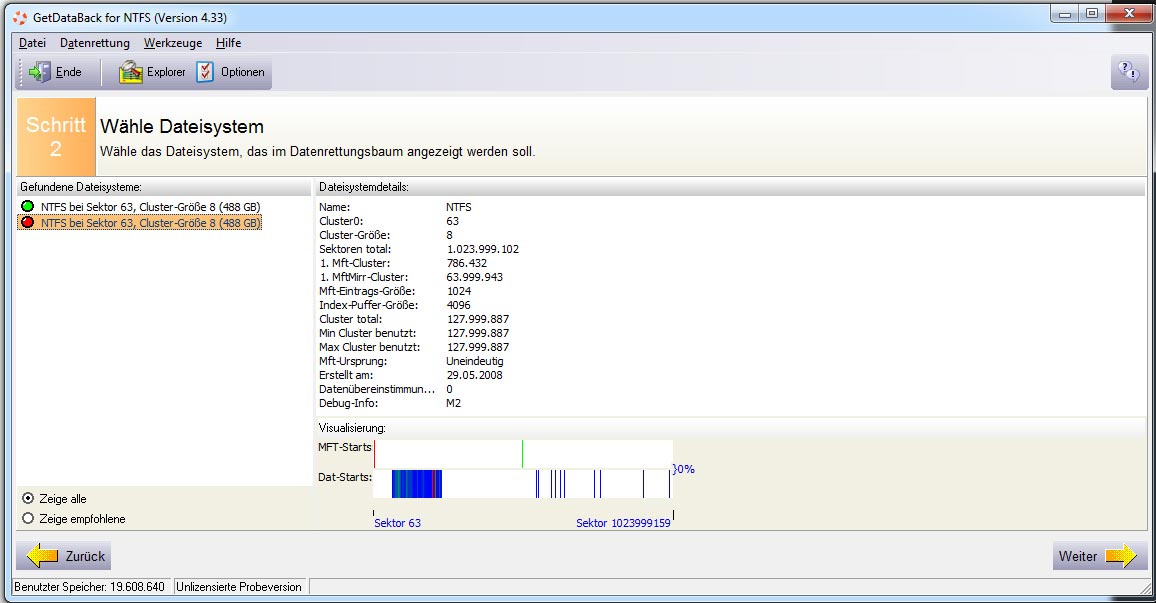Click the Schritt 2 orange step box
Viewport: 1156px width, 603px height.
56,136
